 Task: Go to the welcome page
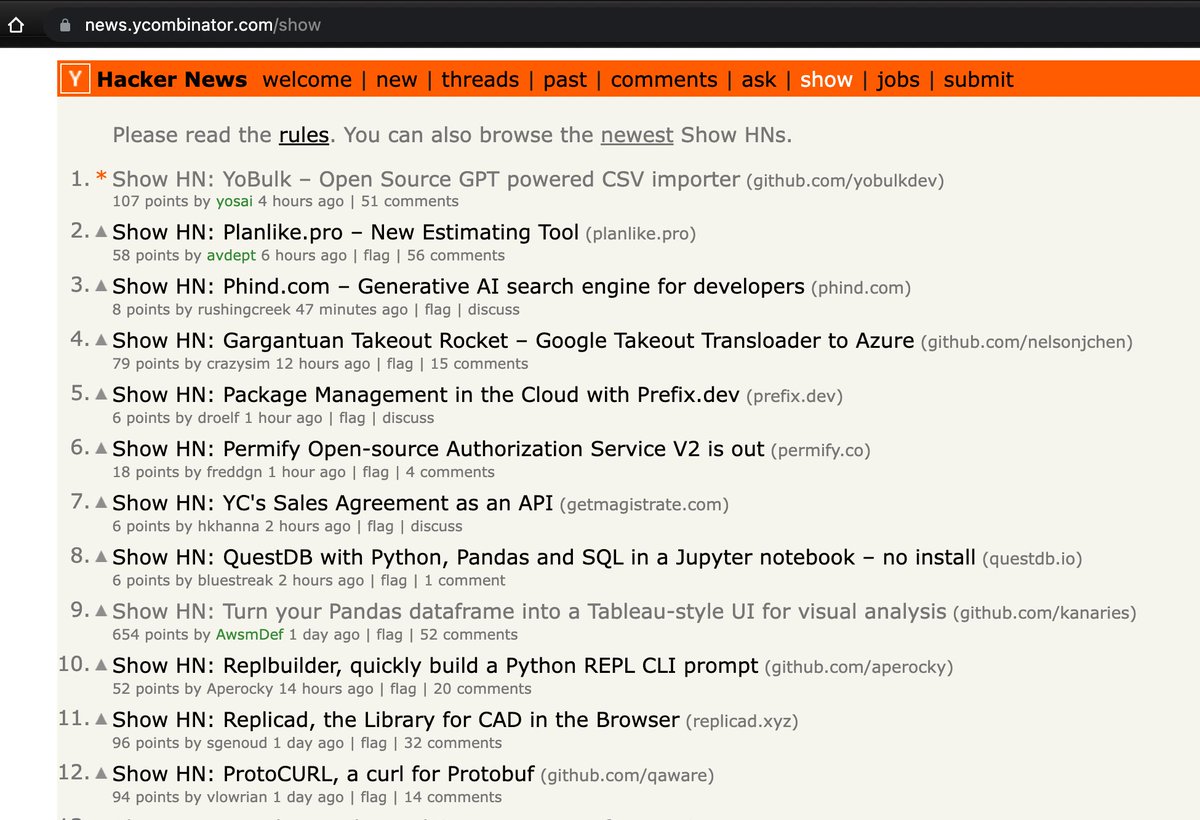(307, 80)
